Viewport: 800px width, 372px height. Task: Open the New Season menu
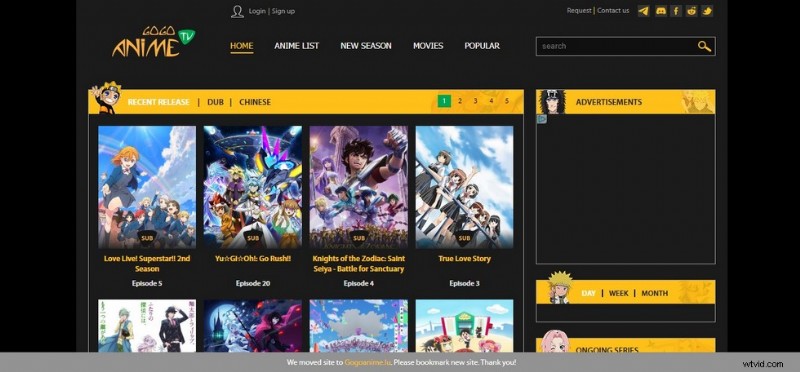[x=366, y=46]
